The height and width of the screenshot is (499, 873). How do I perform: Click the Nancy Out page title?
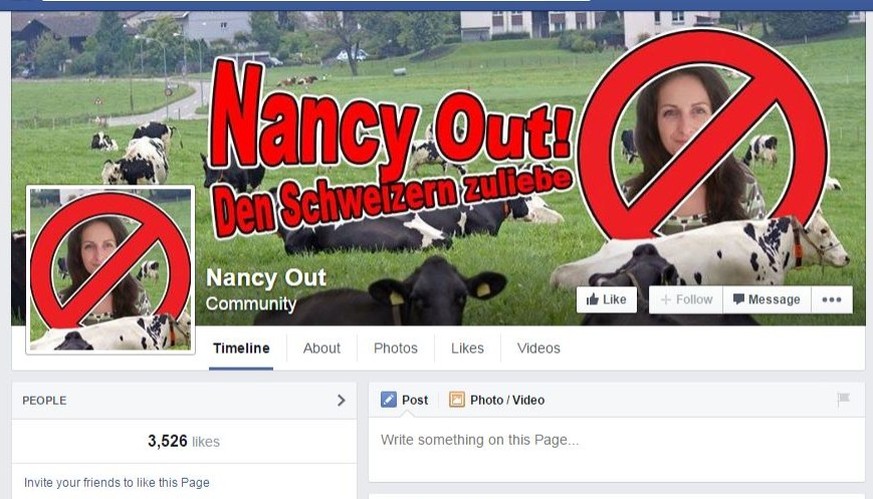(266, 277)
